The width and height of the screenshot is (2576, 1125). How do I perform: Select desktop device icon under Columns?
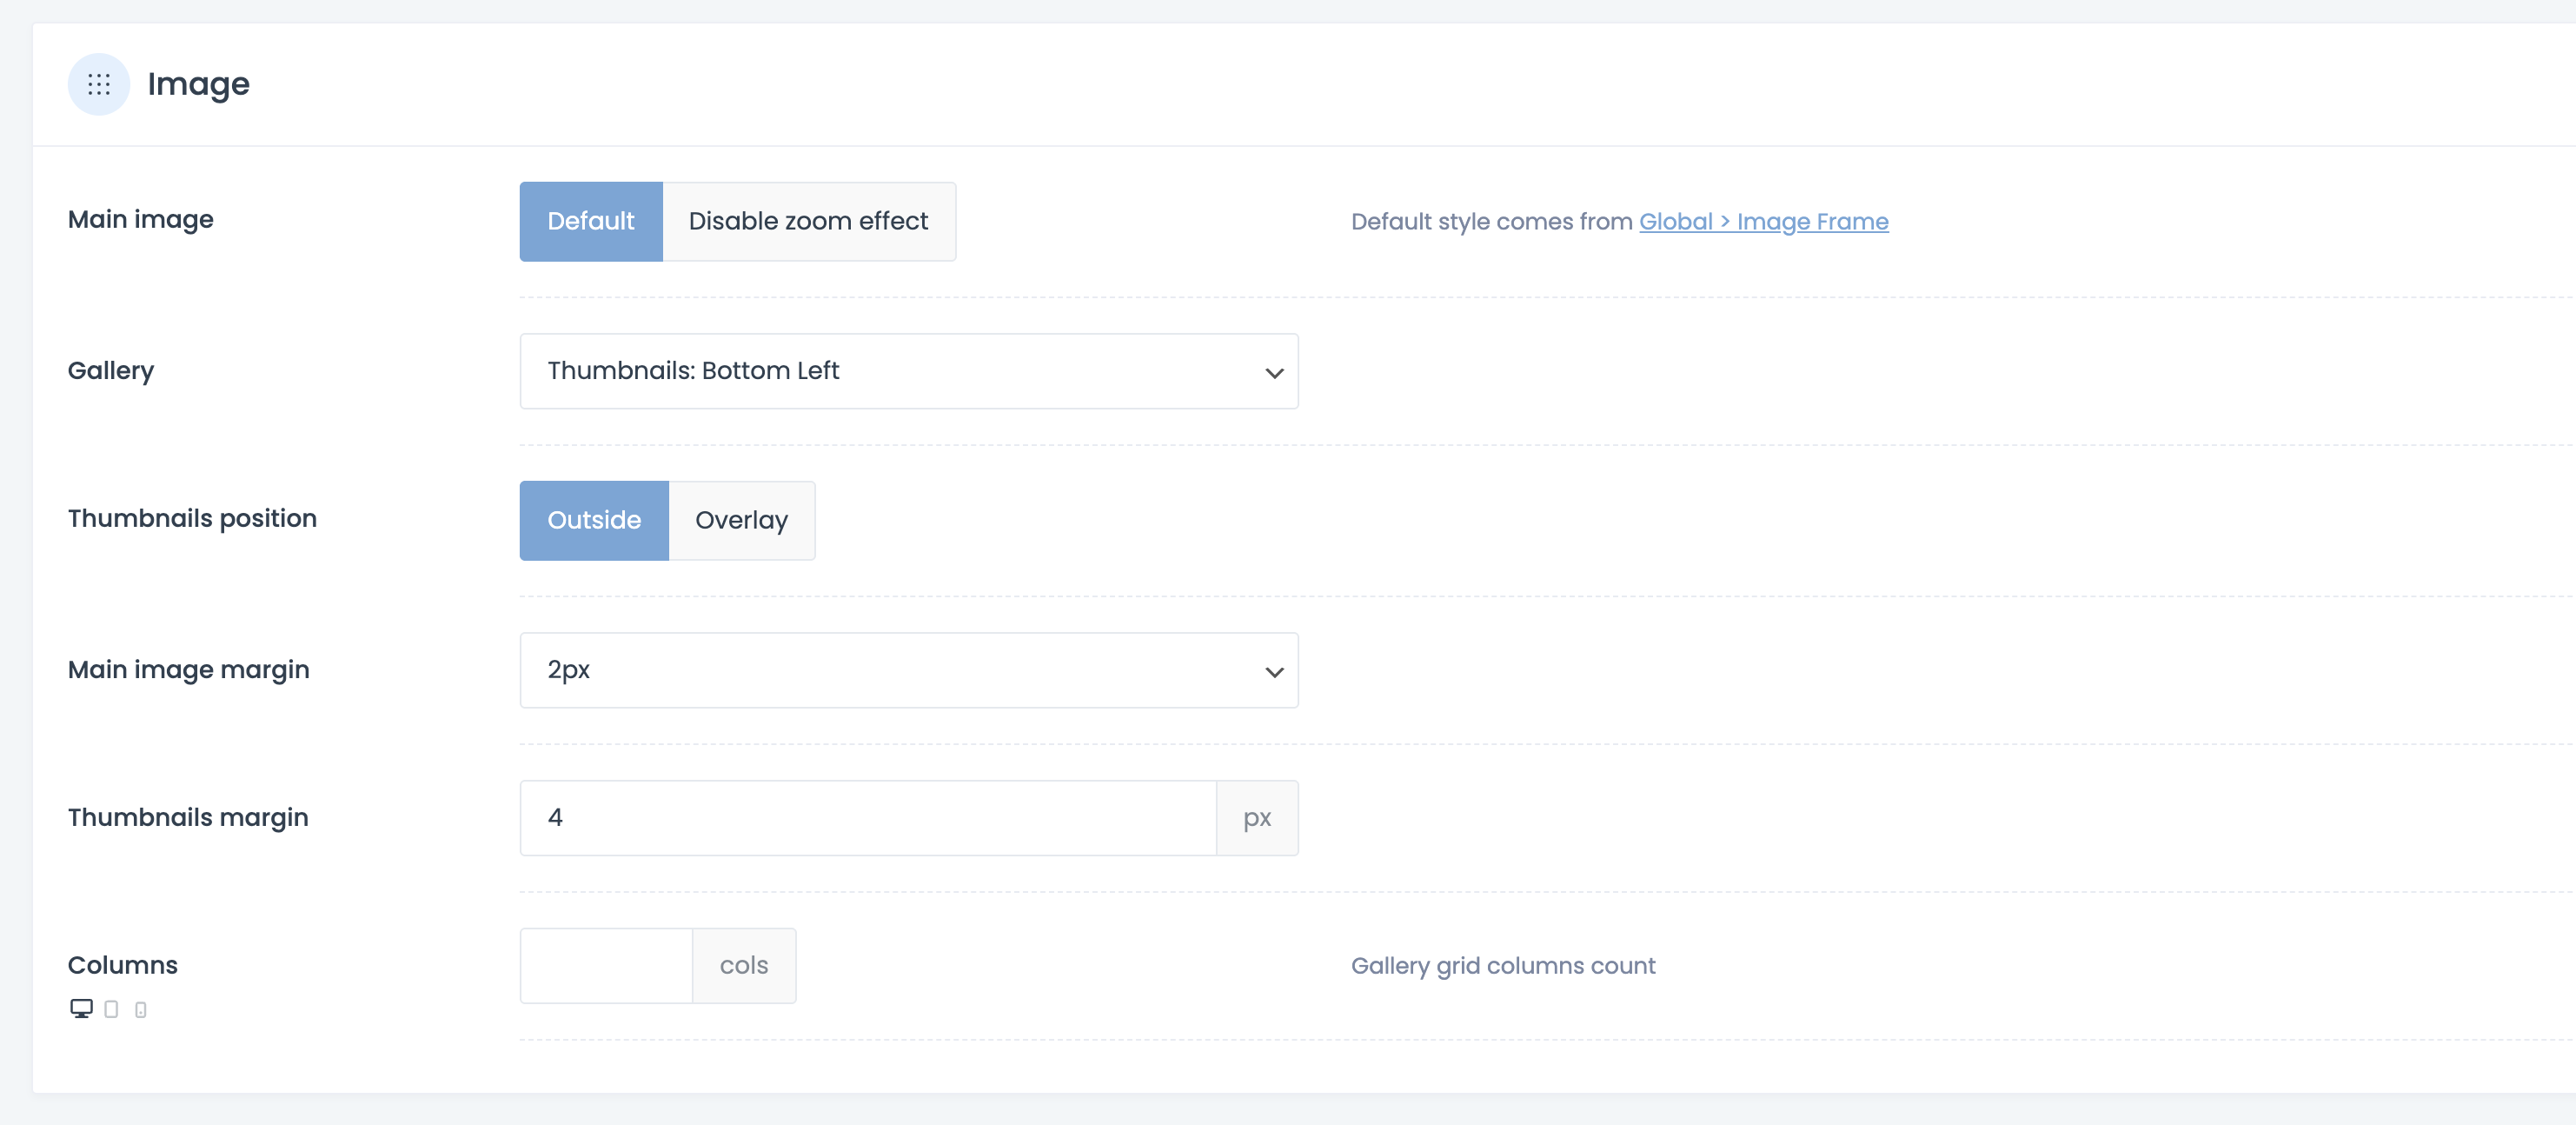pyautogui.click(x=81, y=1008)
